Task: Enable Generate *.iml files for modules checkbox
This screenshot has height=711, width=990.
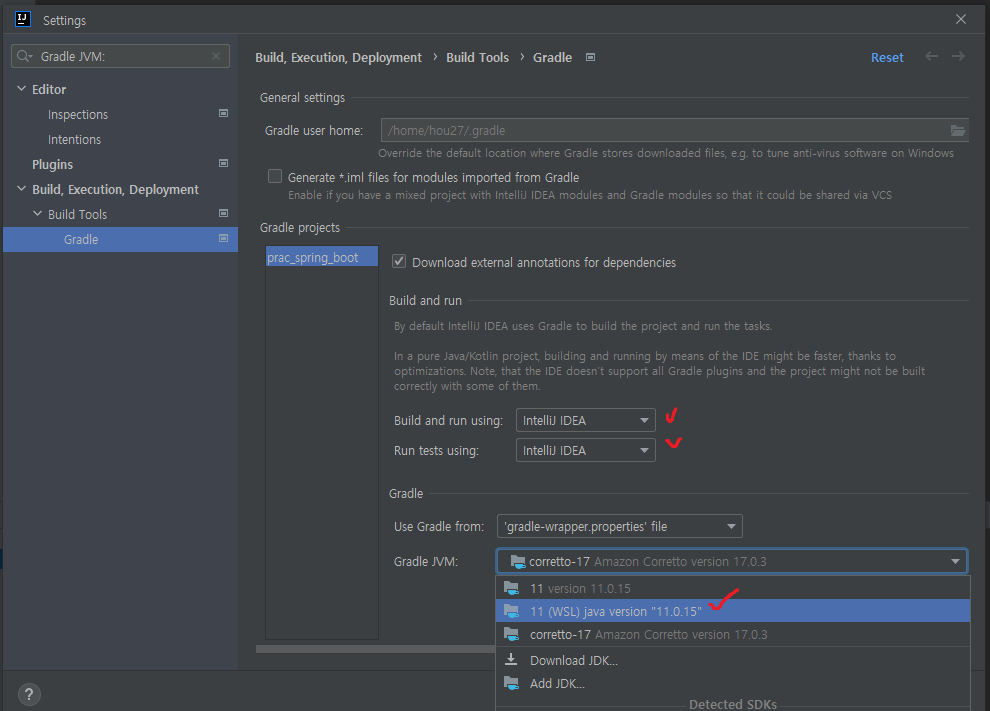Action: 275,177
